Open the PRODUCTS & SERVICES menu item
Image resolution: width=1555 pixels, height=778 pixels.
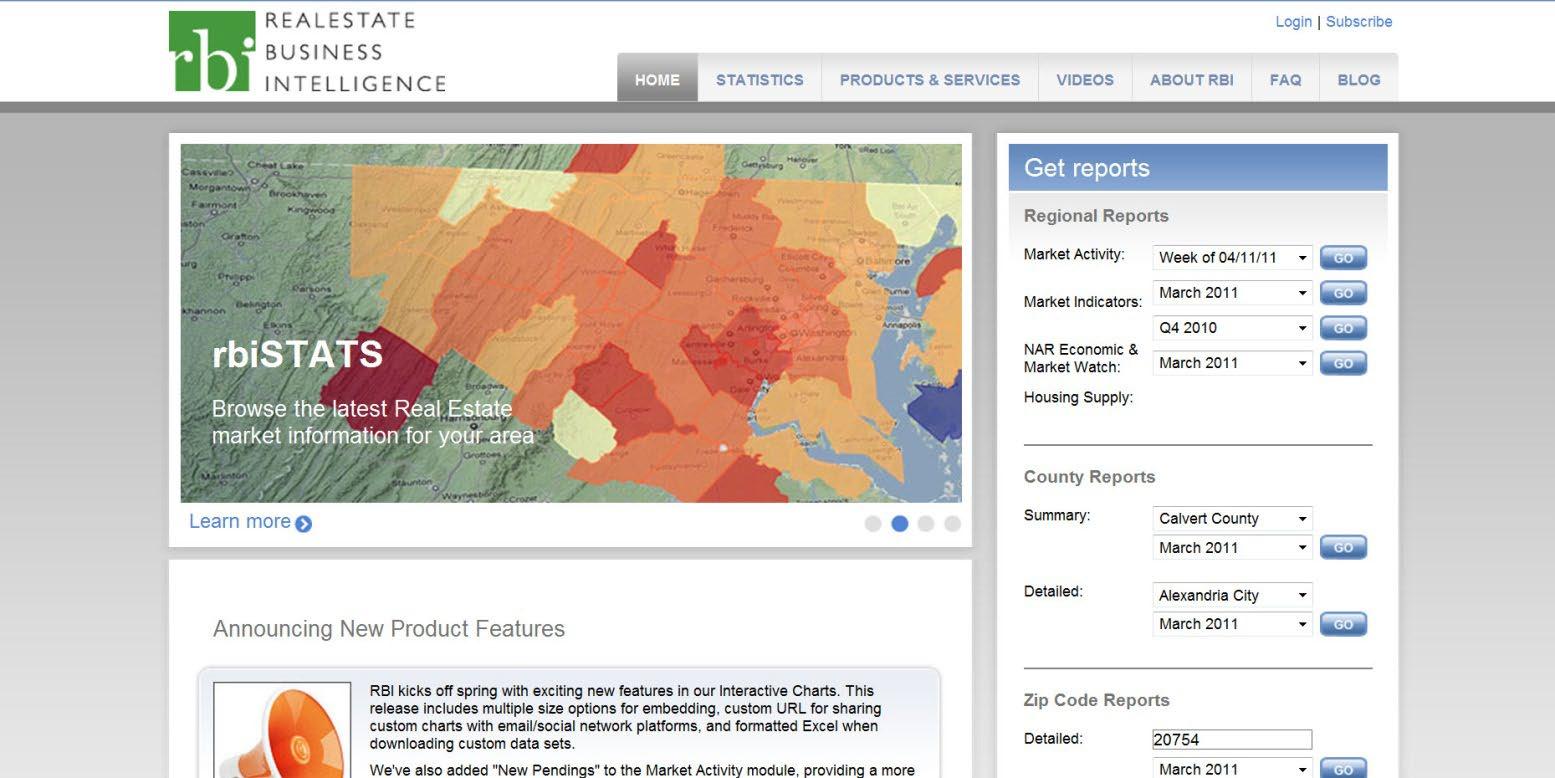930,79
